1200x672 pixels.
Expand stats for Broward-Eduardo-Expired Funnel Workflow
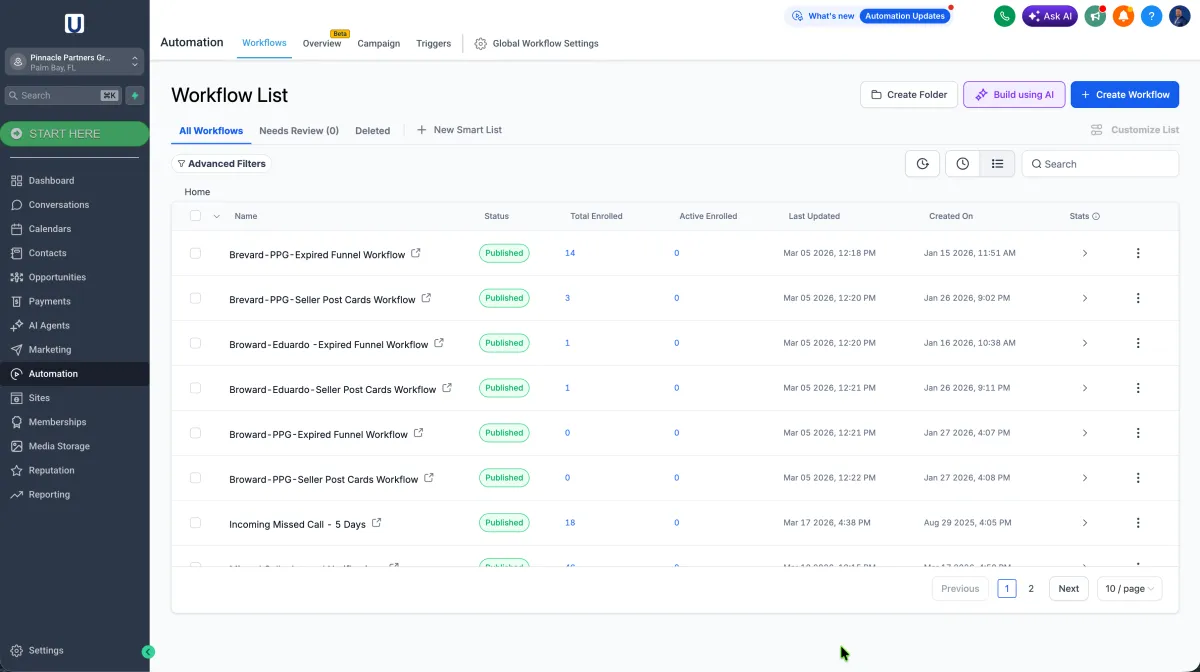coord(1085,343)
